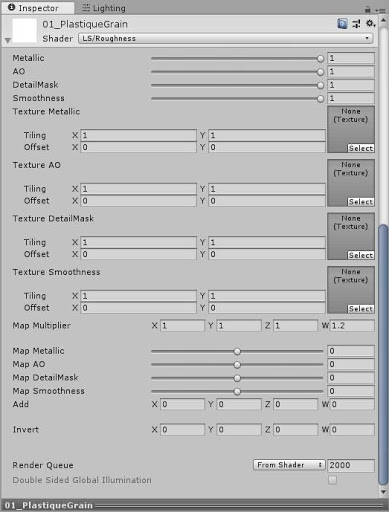Click the DetailMask value field

pyautogui.click(x=351, y=85)
